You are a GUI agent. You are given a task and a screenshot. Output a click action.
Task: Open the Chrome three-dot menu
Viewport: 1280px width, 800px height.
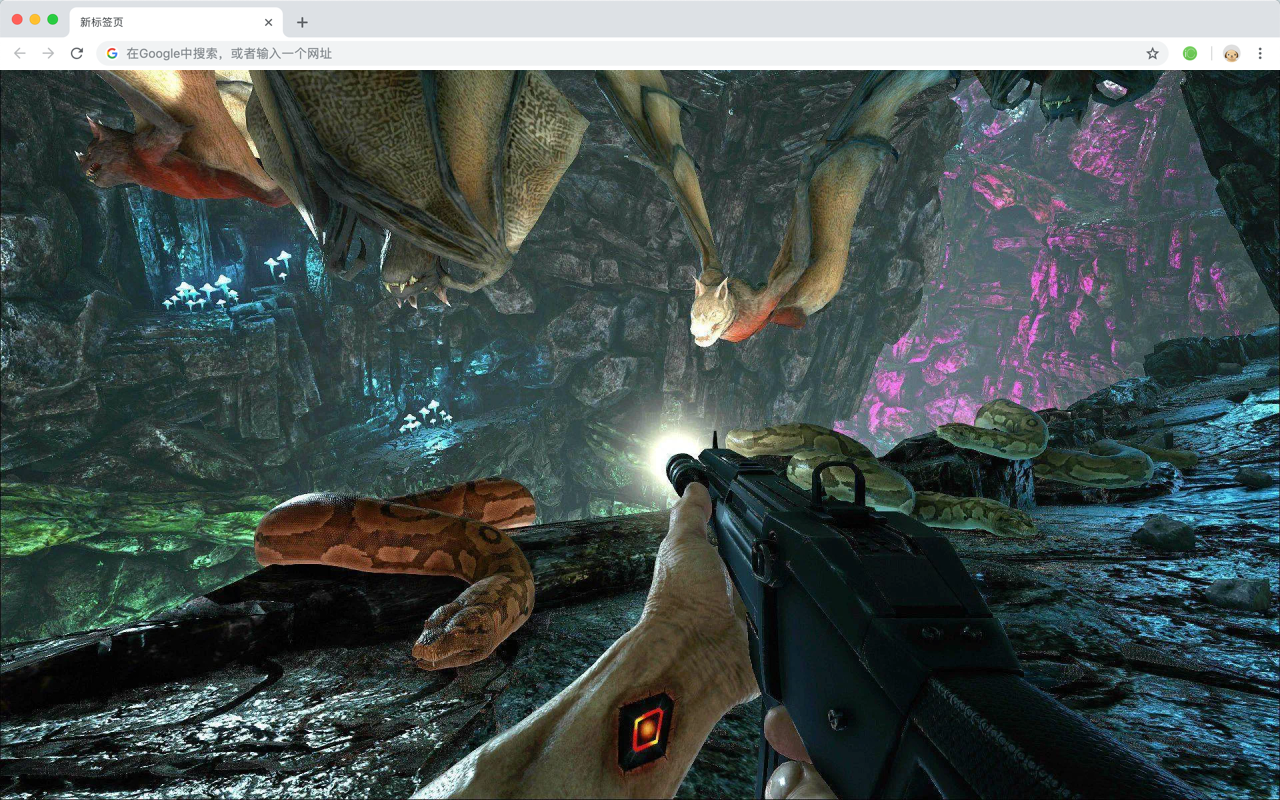click(1261, 53)
